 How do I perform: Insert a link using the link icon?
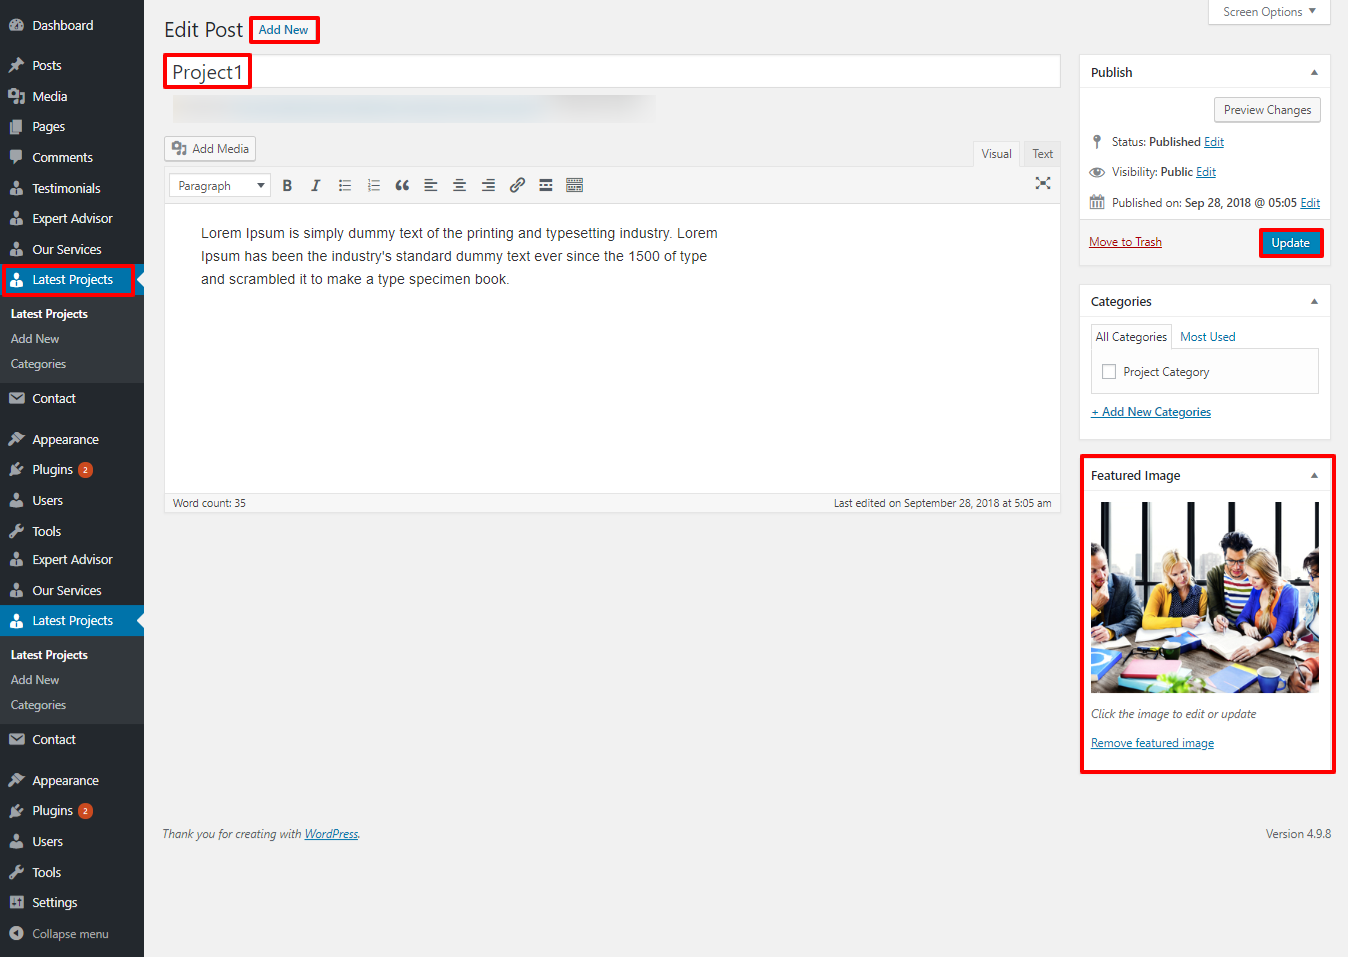pos(517,186)
